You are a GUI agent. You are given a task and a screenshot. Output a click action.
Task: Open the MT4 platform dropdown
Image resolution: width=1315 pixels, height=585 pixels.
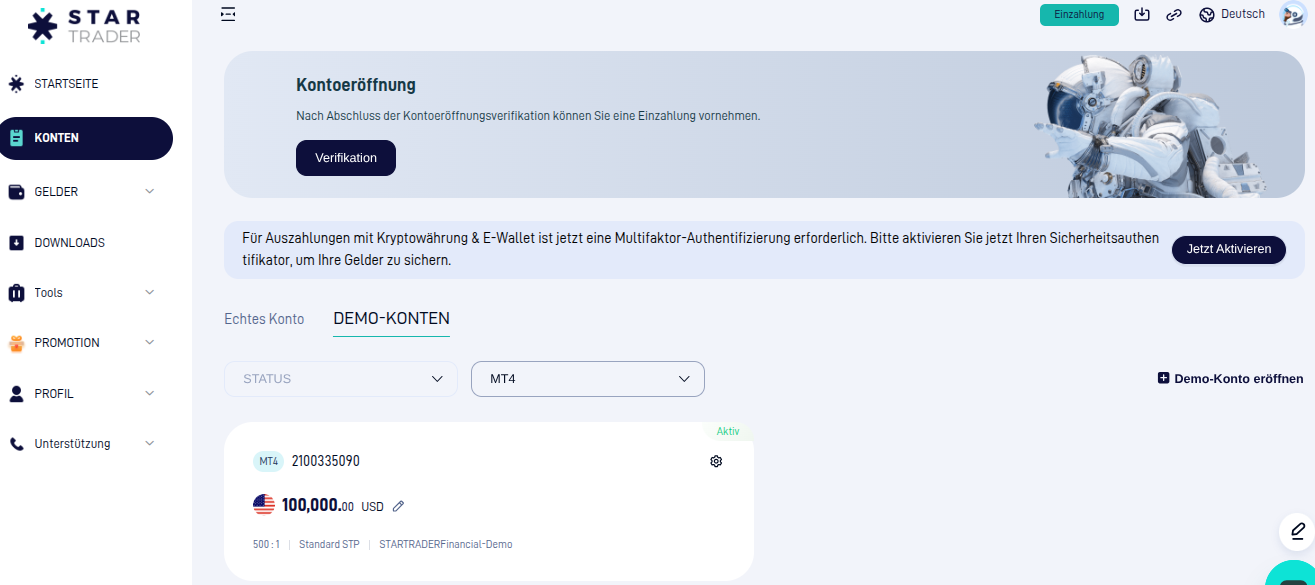click(587, 379)
